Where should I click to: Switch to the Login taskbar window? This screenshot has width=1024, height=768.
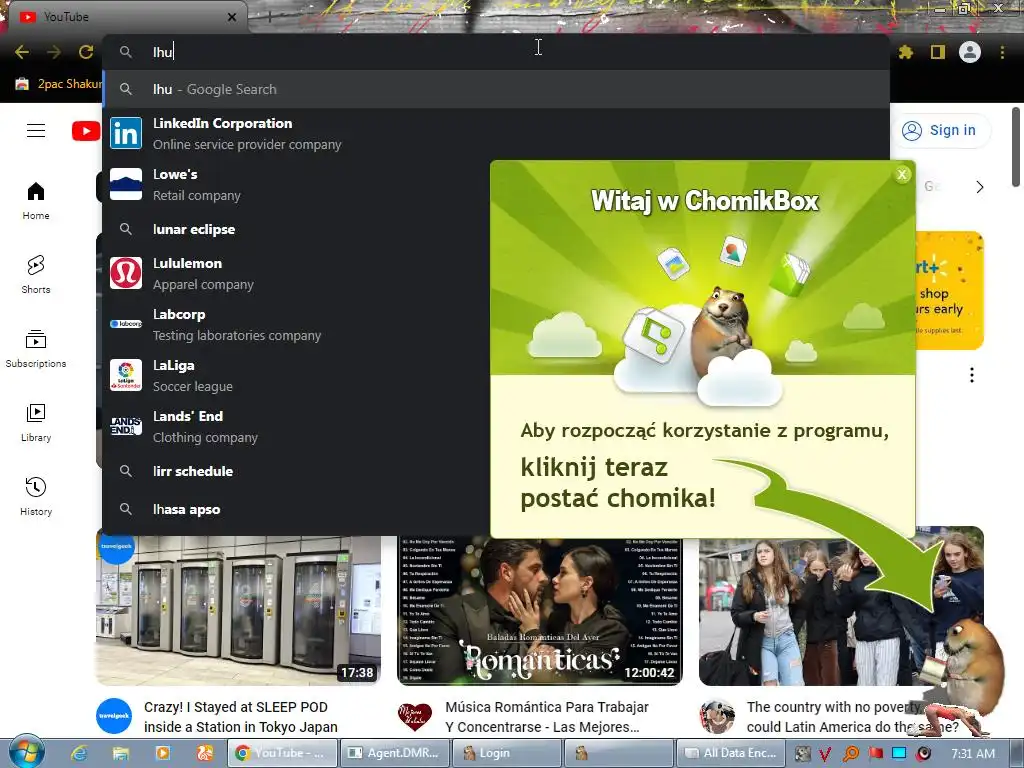(508, 753)
